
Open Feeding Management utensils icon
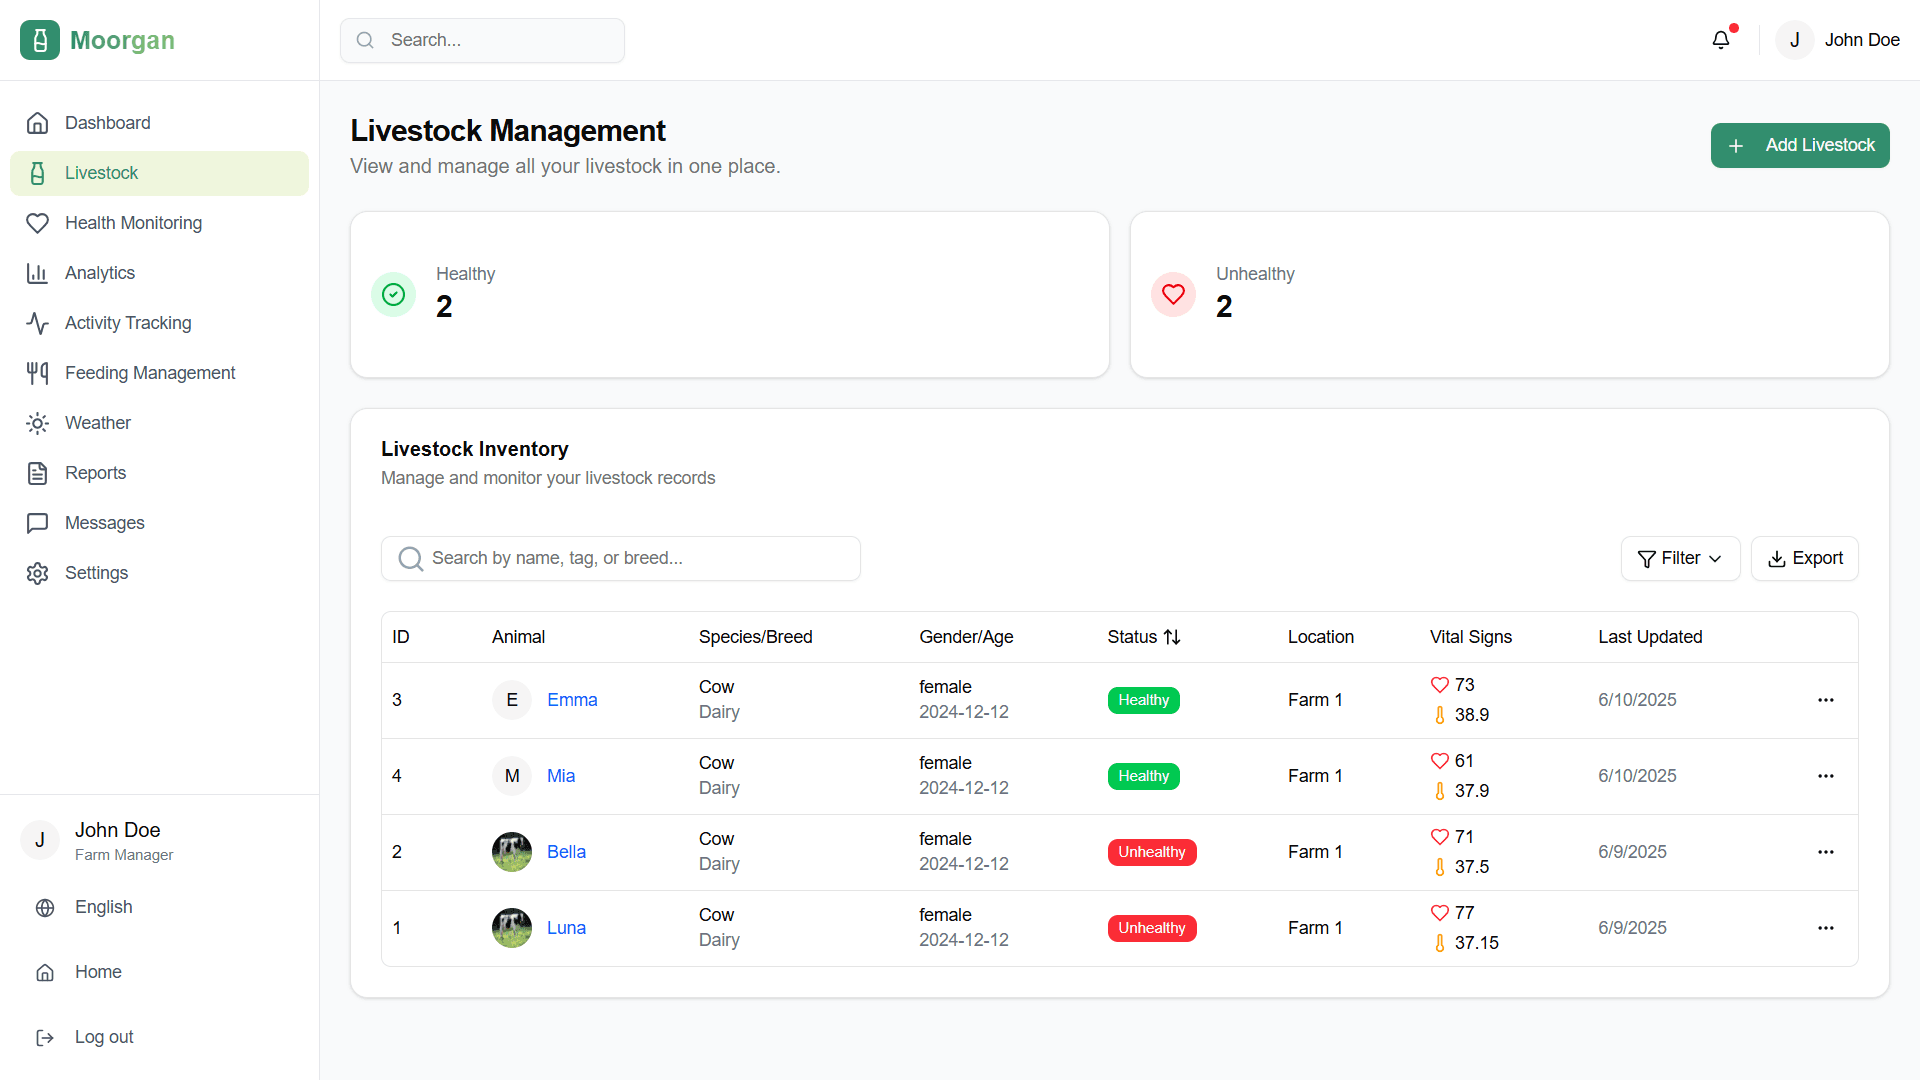(x=38, y=372)
